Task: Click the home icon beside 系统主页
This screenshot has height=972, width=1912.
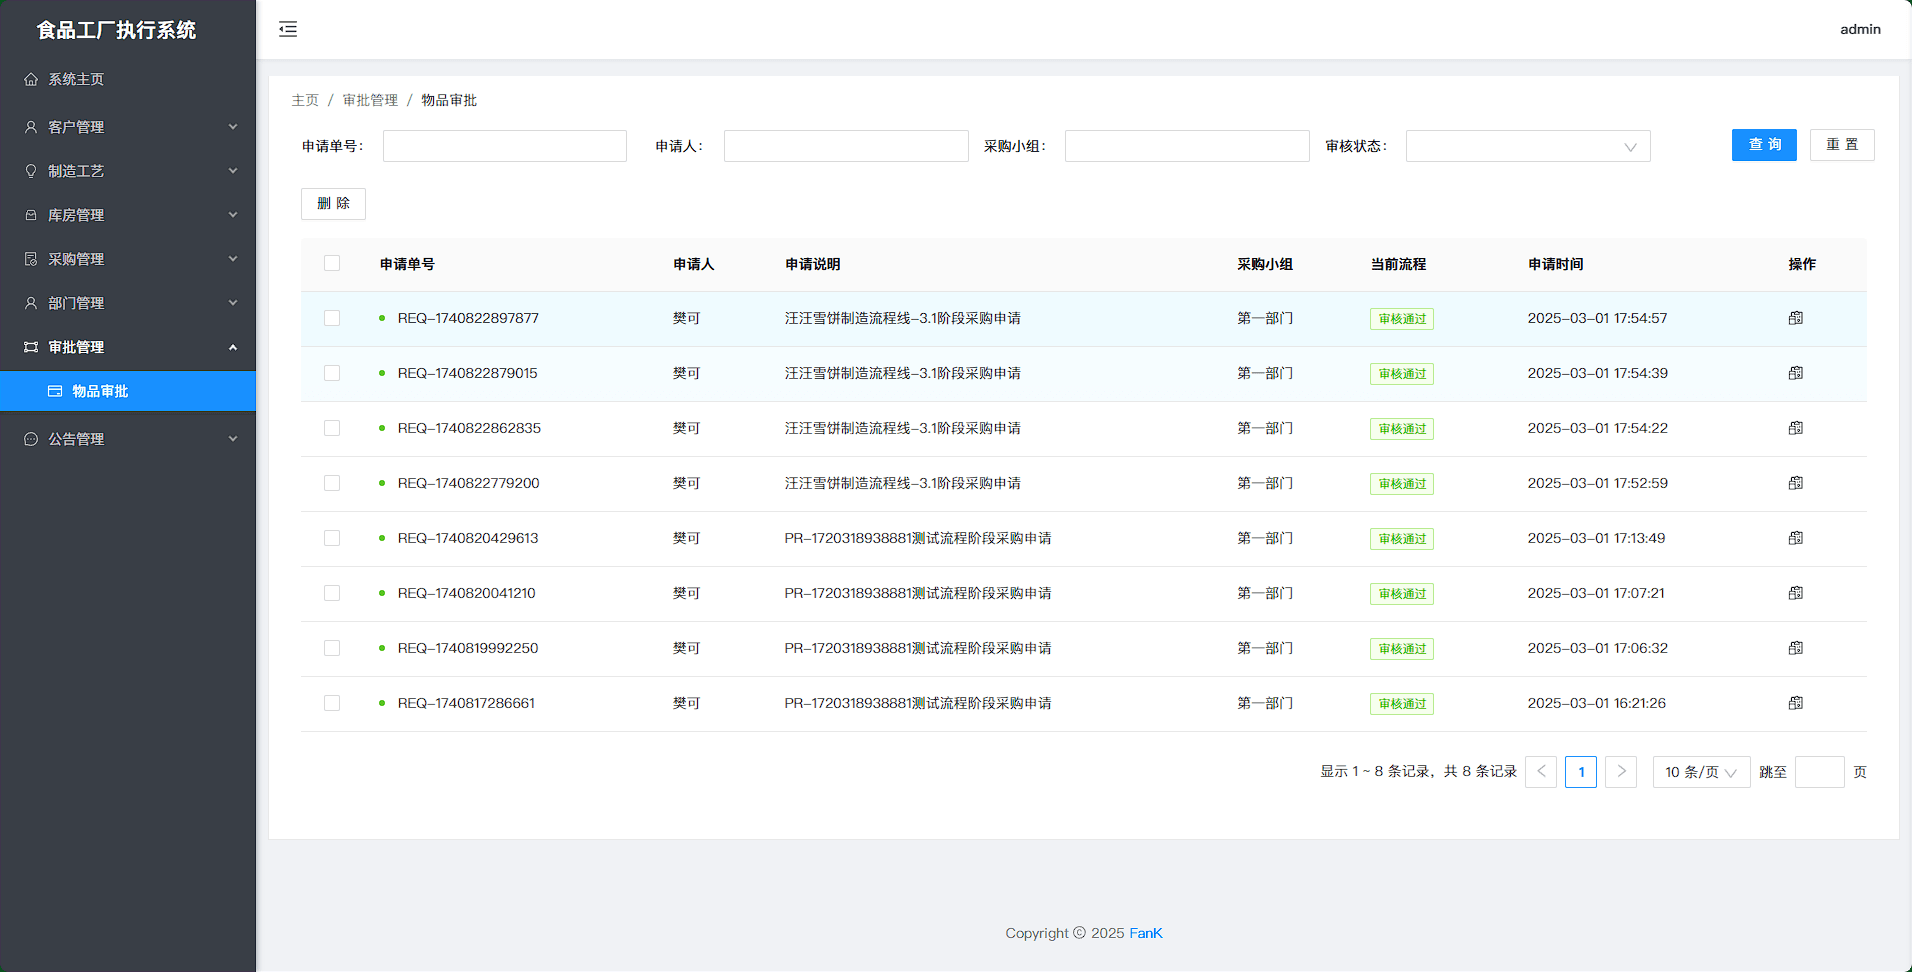Action: tap(31, 79)
